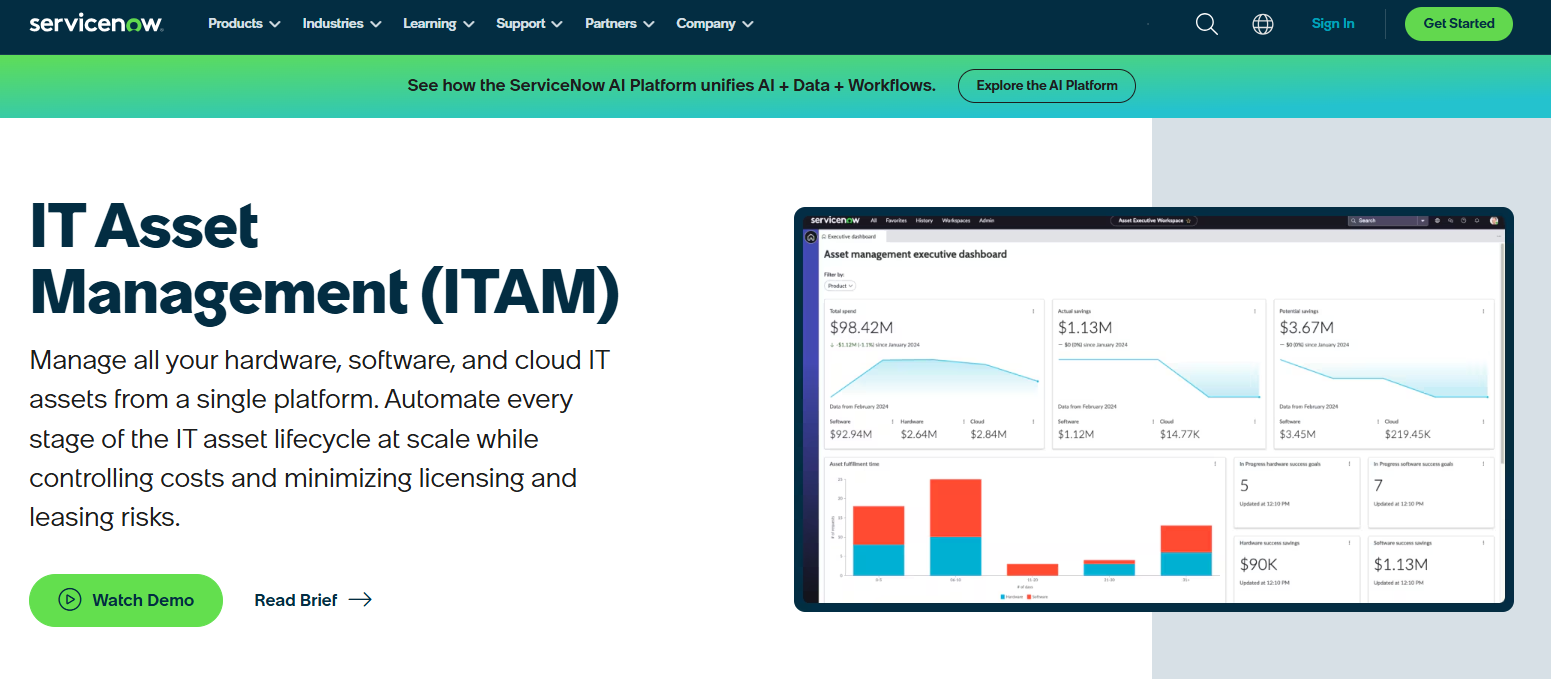Image resolution: width=1551 pixels, height=679 pixels.
Task: Click the dashboard Search field
Action: [x=1382, y=220]
